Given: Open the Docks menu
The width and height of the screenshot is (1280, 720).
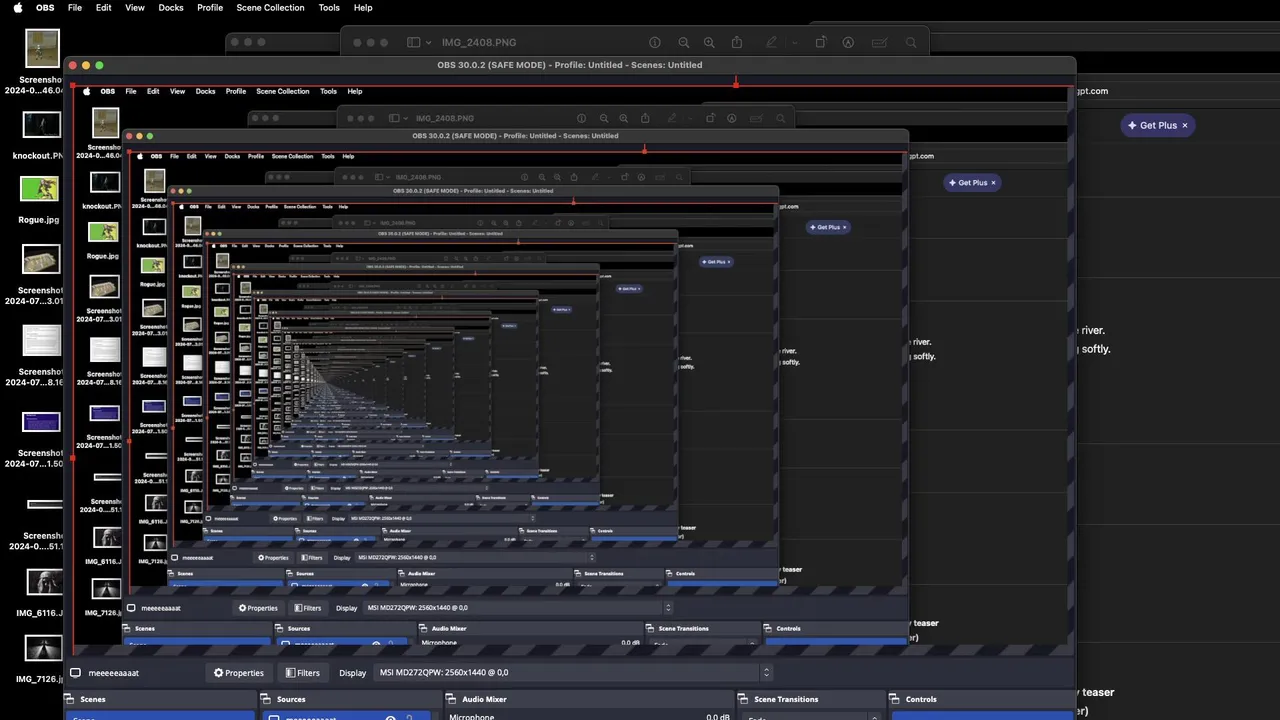Looking at the screenshot, I should tap(171, 7).
